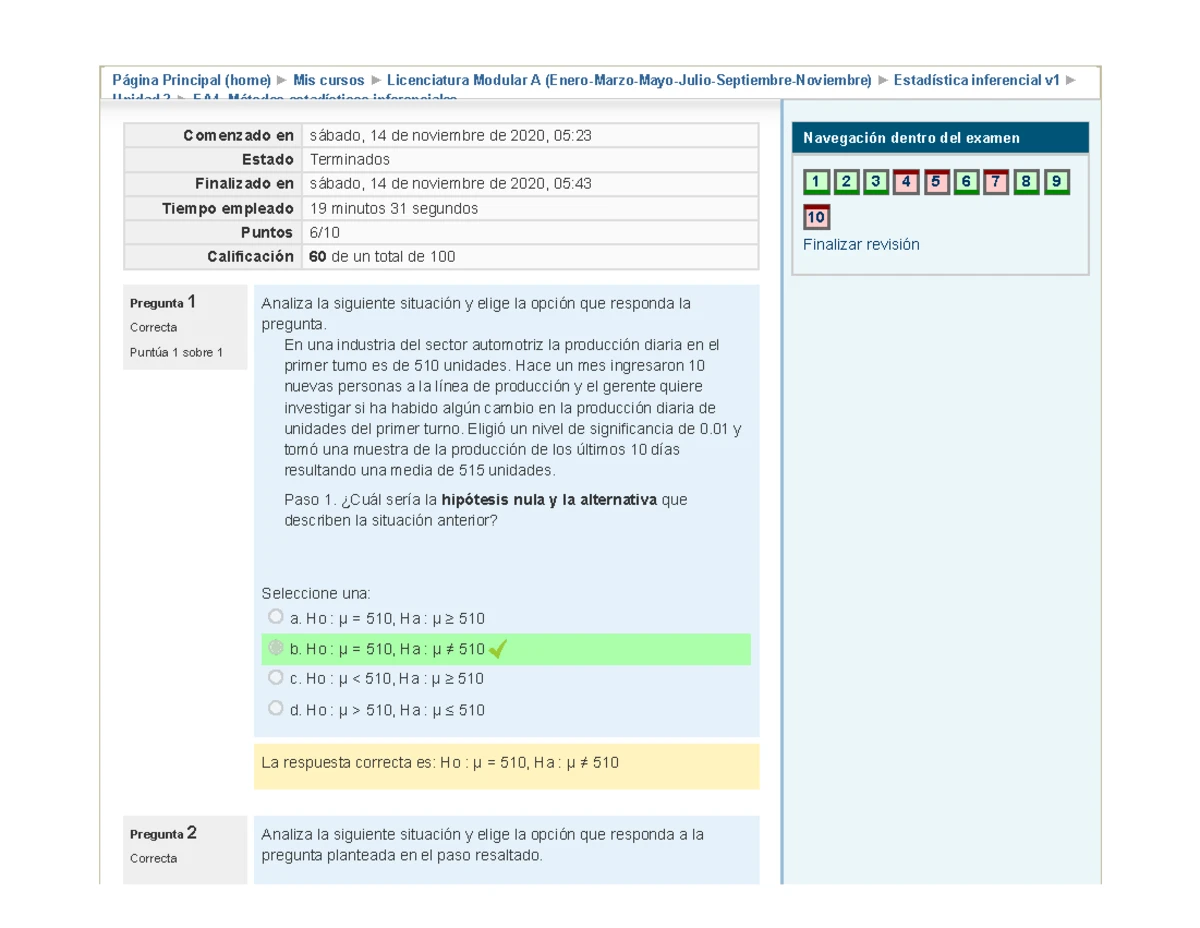
Task: Open incorrect question 4 navigation box
Action: click(x=906, y=182)
